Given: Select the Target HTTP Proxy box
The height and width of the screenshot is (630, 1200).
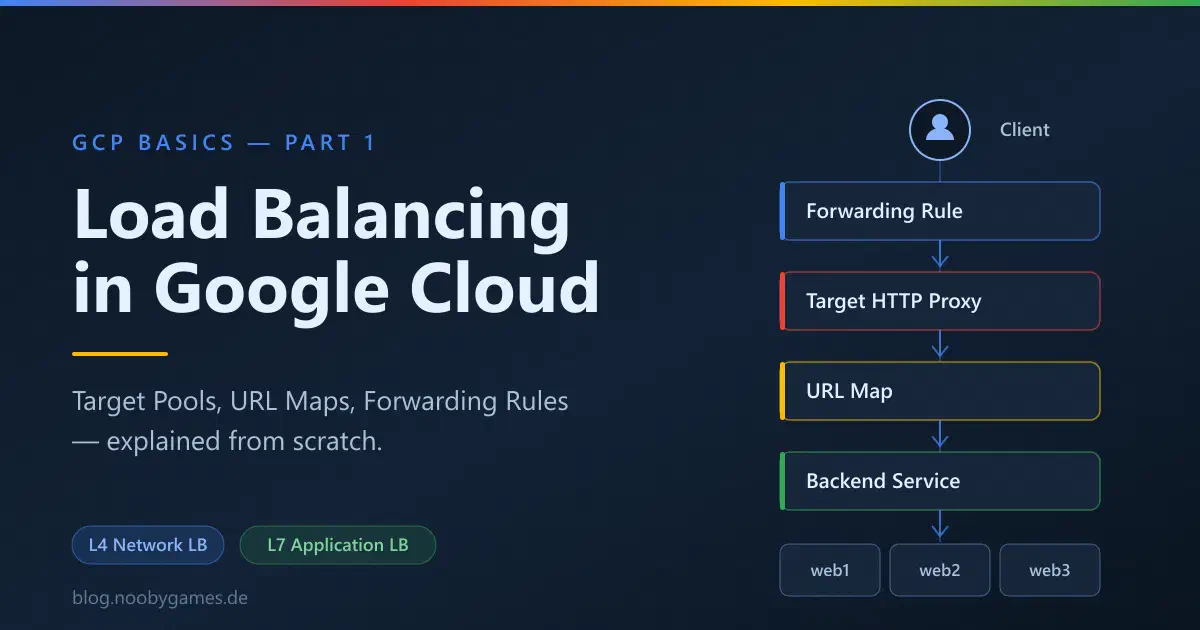Looking at the screenshot, I should tap(940, 301).
